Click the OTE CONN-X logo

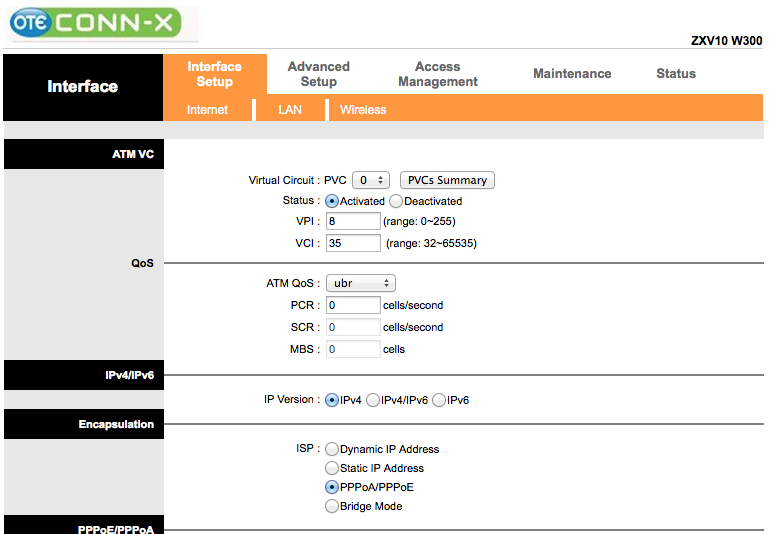point(96,23)
